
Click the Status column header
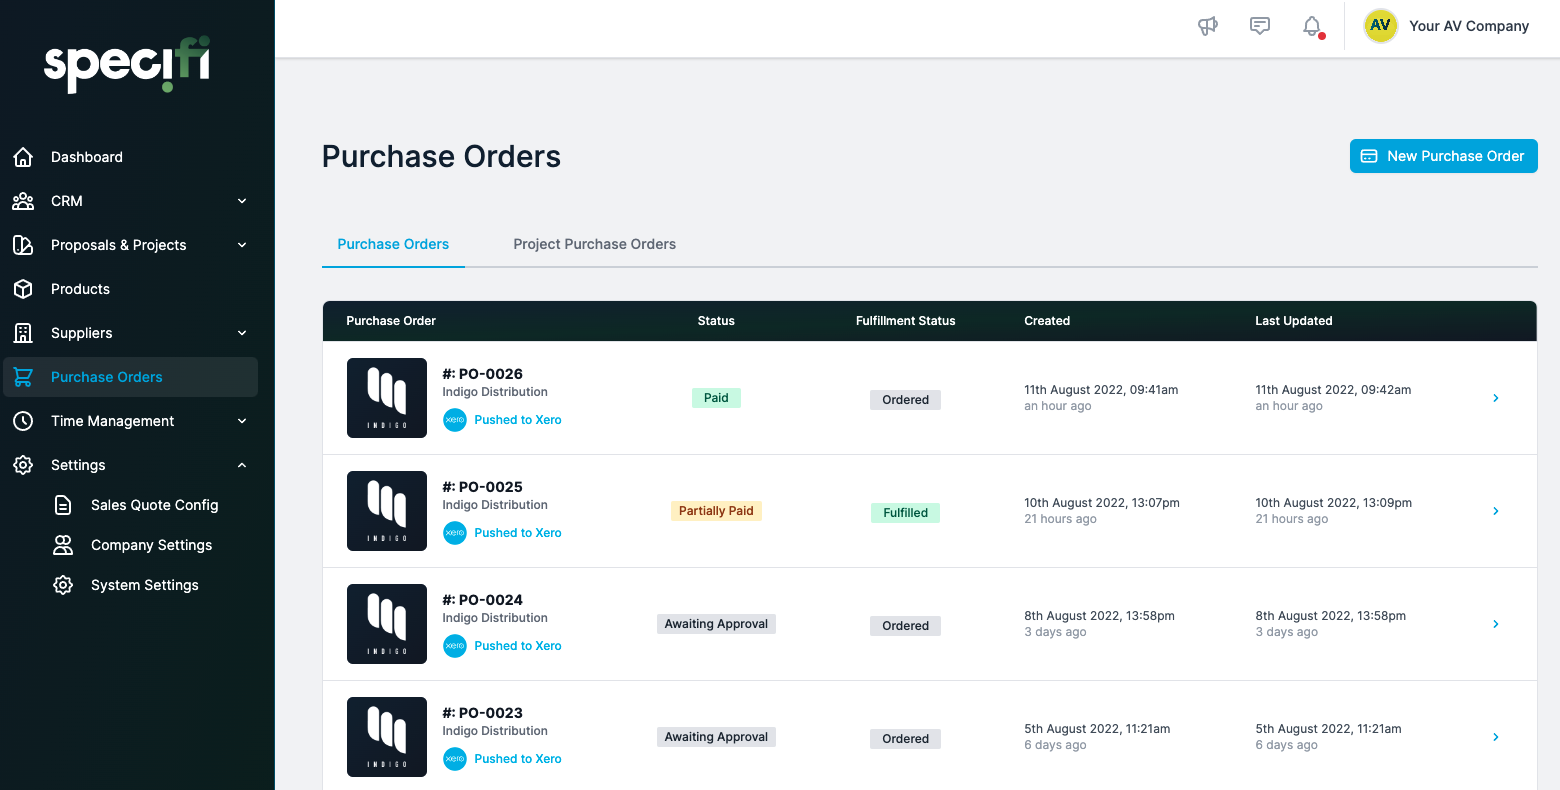click(x=716, y=321)
